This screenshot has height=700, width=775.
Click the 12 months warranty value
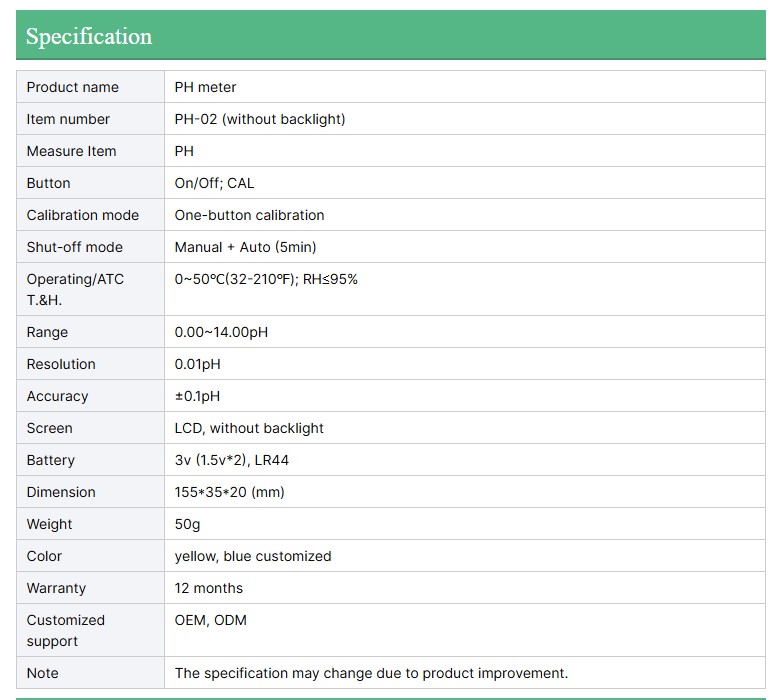pyautogui.click(x=208, y=588)
